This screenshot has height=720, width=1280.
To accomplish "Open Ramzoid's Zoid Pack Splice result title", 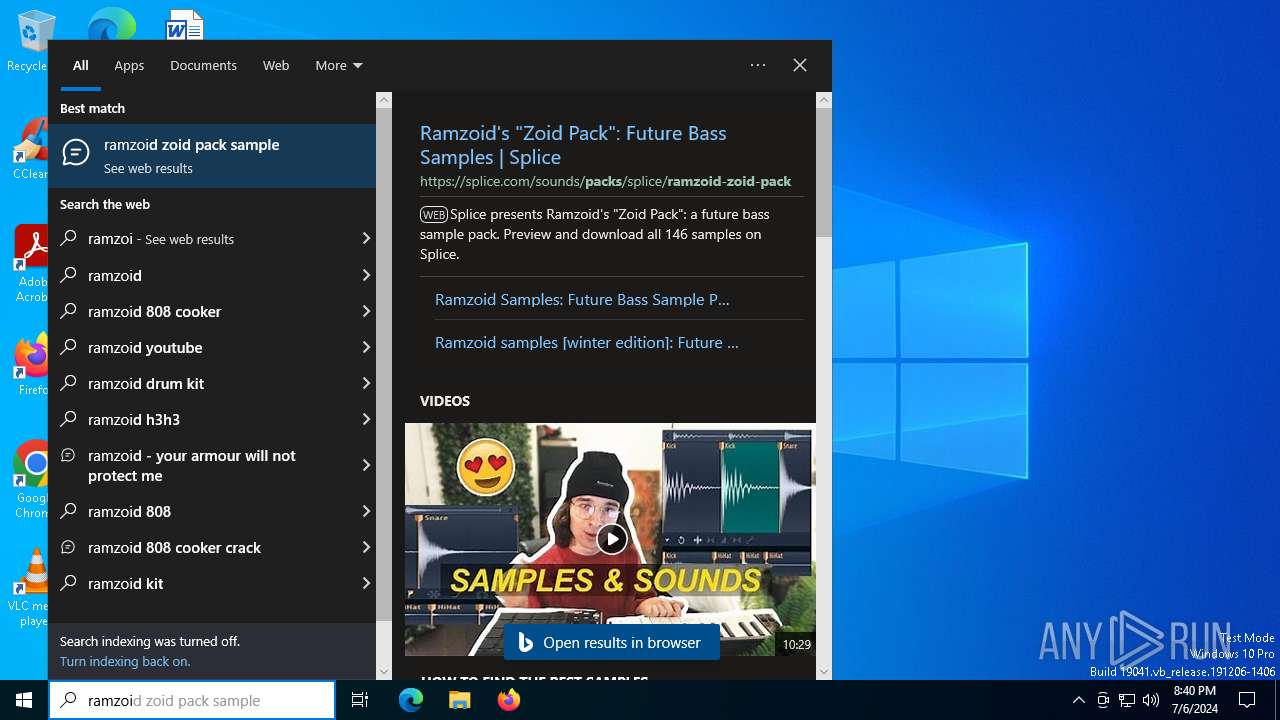I will pos(573,145).
